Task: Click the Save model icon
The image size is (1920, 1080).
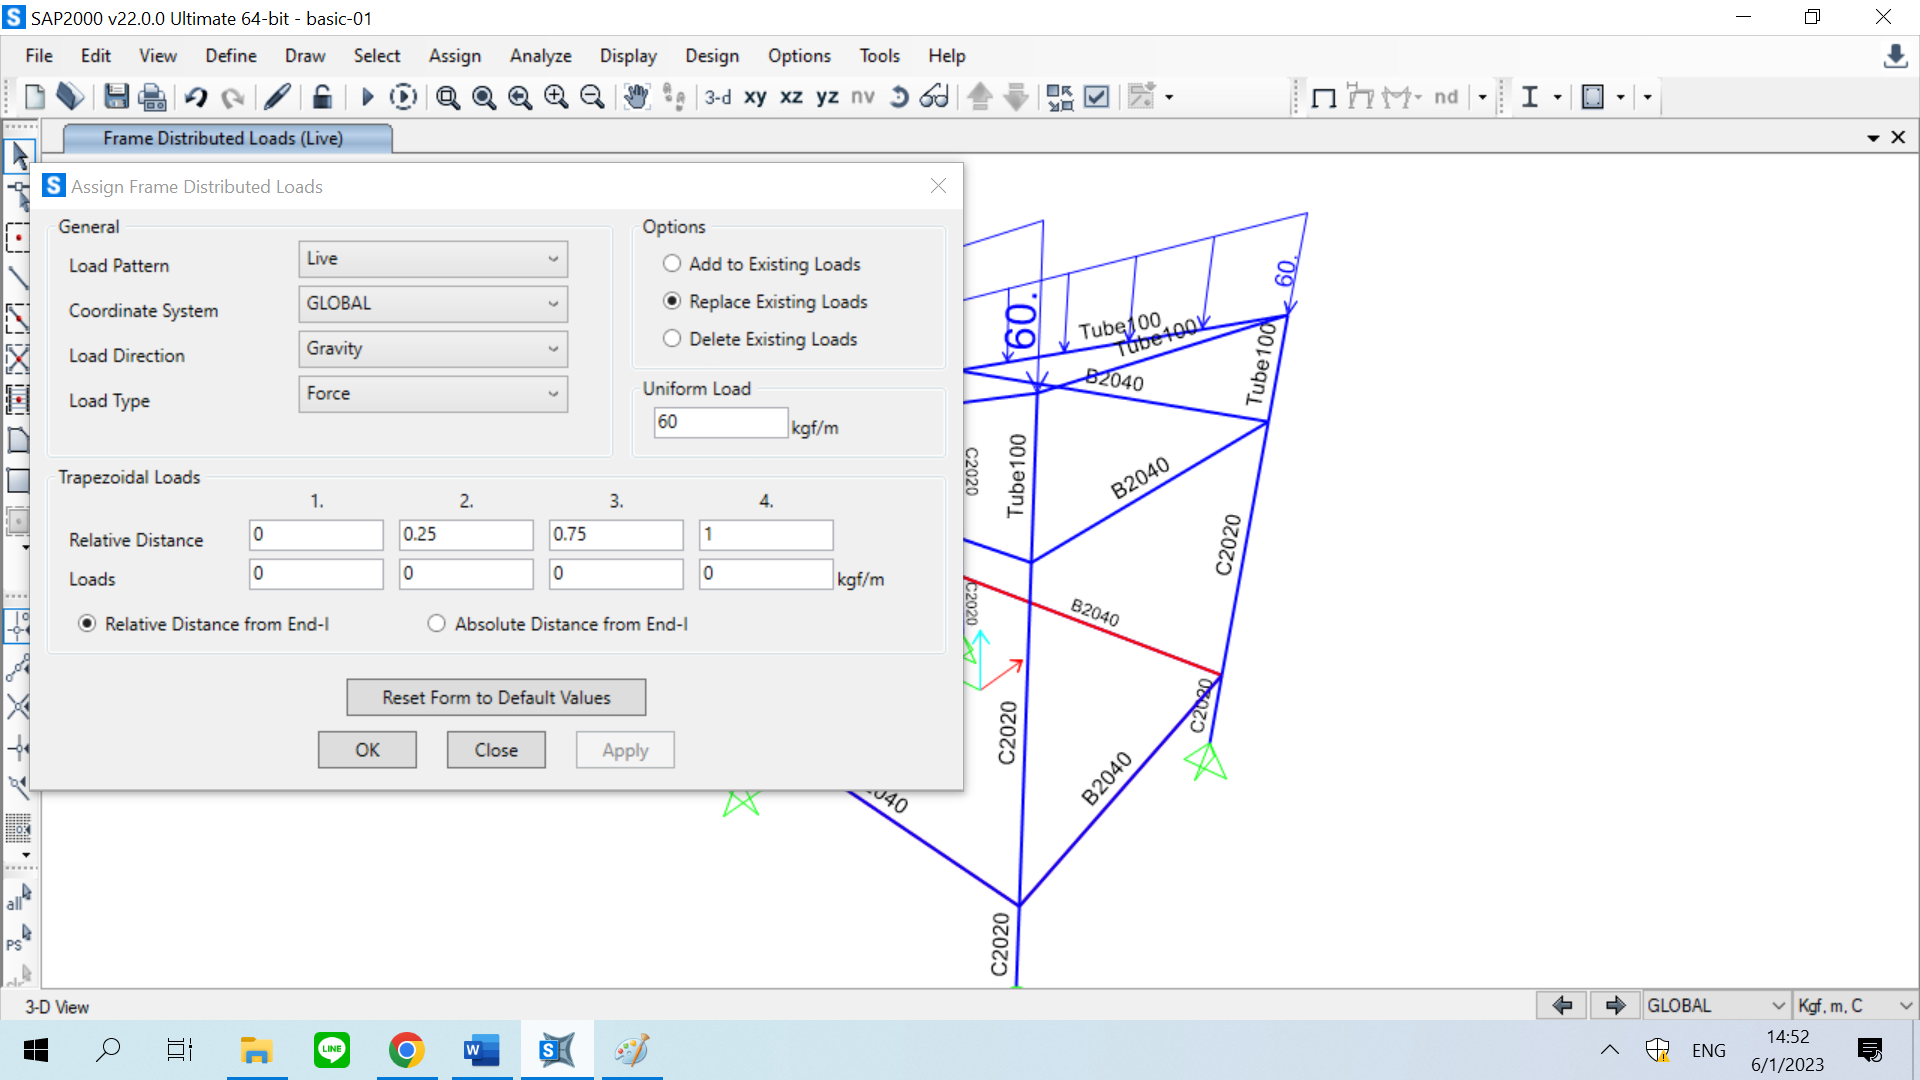Action: pos(116,97)
